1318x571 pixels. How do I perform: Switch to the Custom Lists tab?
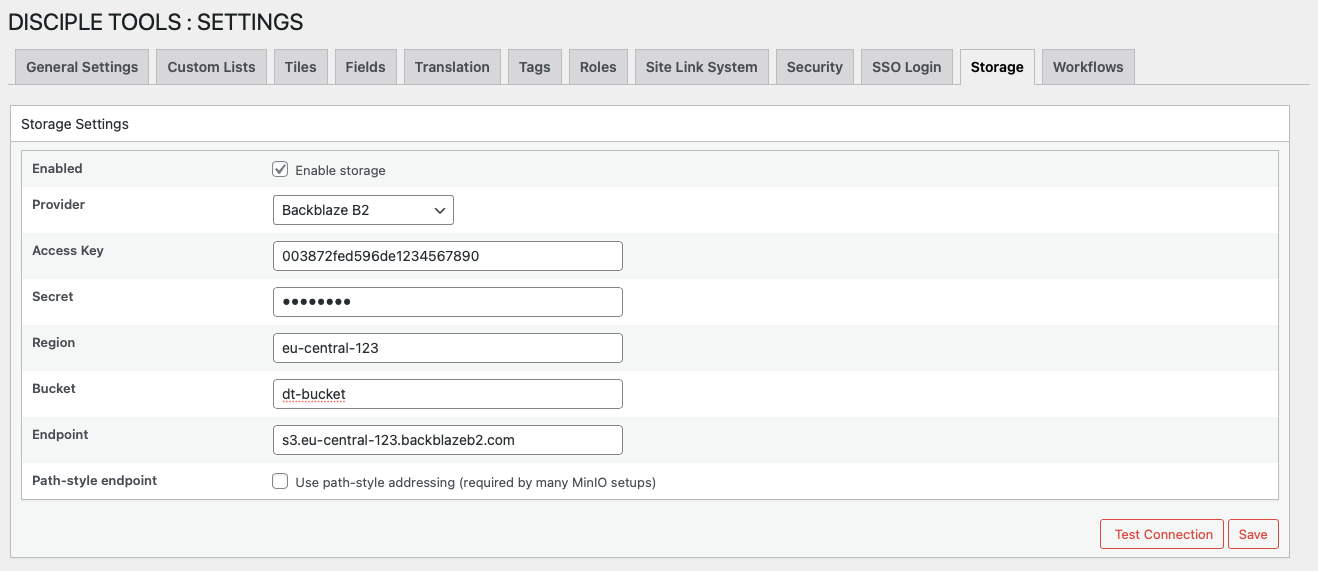coord(211,67)
